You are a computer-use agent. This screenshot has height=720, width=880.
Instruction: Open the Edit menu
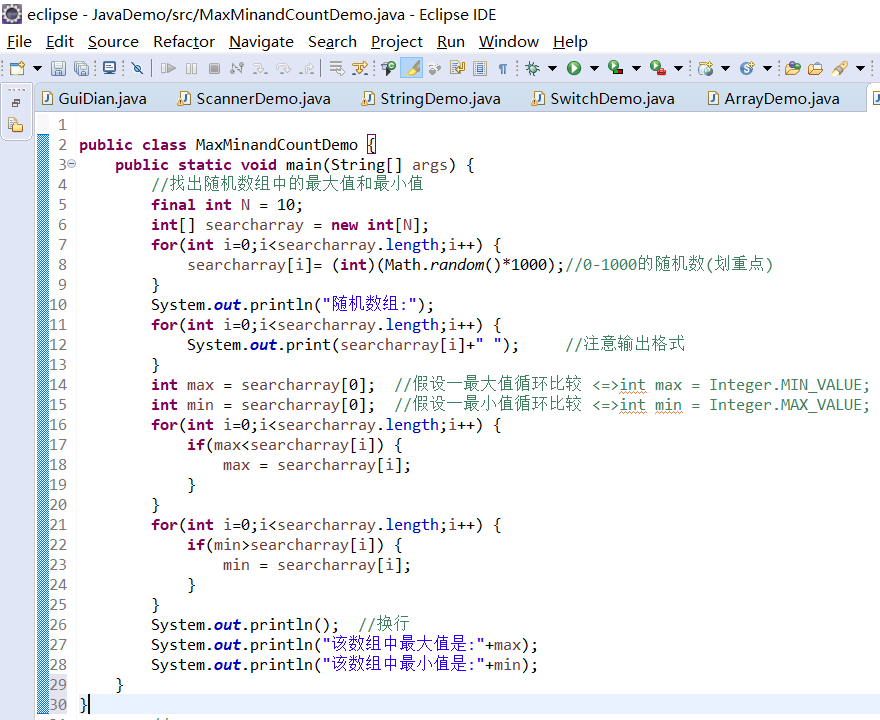pos(59,42)
